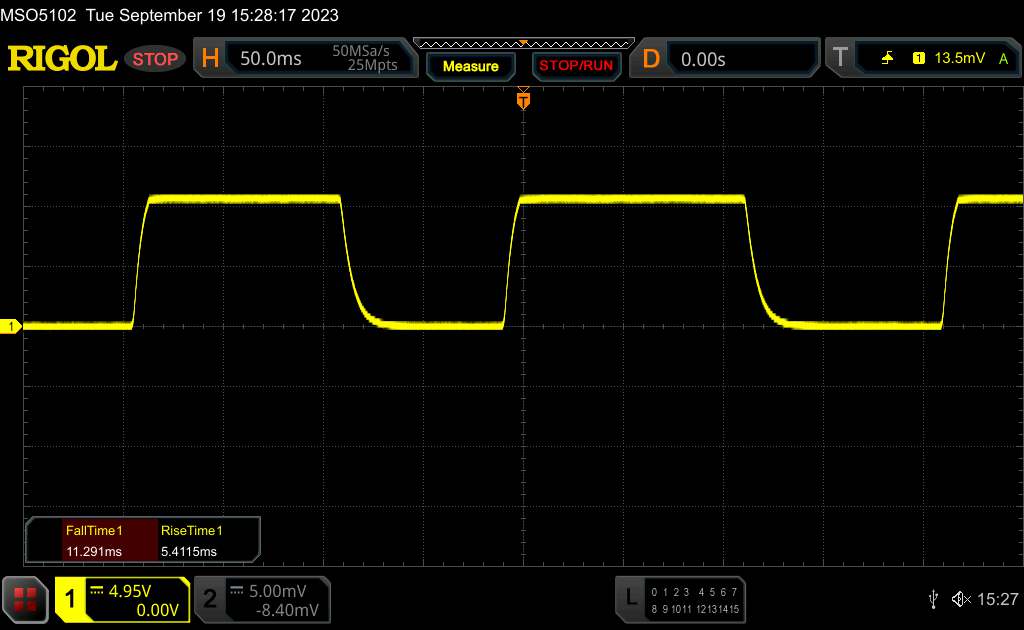Viewport: 1024px width, 630px height.
Task: Click the 5.4115ms rise time value
Action: point(189,552)
